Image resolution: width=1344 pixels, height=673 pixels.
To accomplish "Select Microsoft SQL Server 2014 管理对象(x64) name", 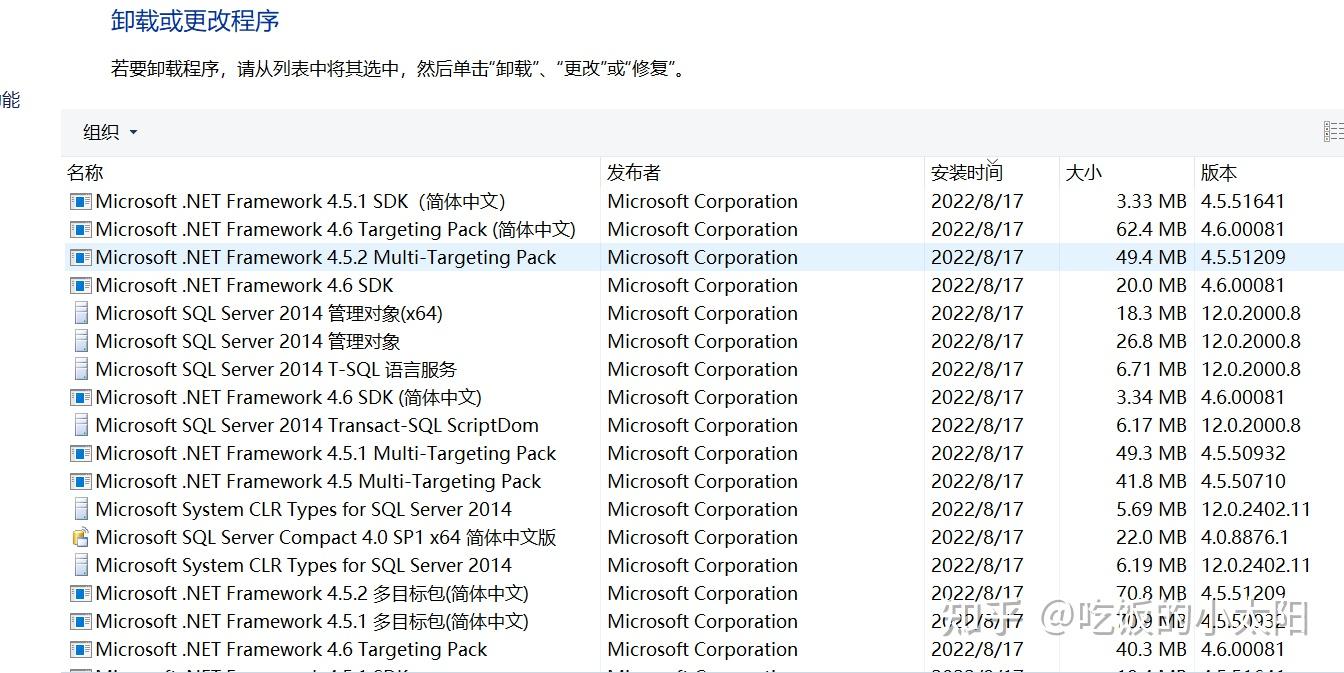I will pos(269,313).
